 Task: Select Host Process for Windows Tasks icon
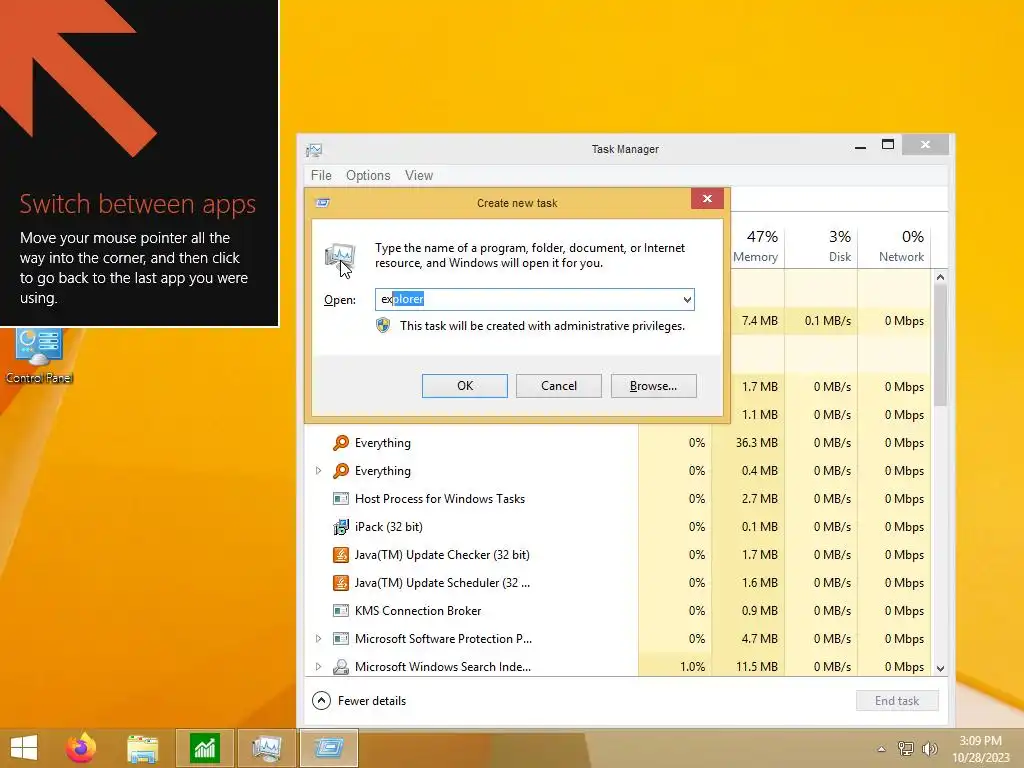click(x=340, y=499)
